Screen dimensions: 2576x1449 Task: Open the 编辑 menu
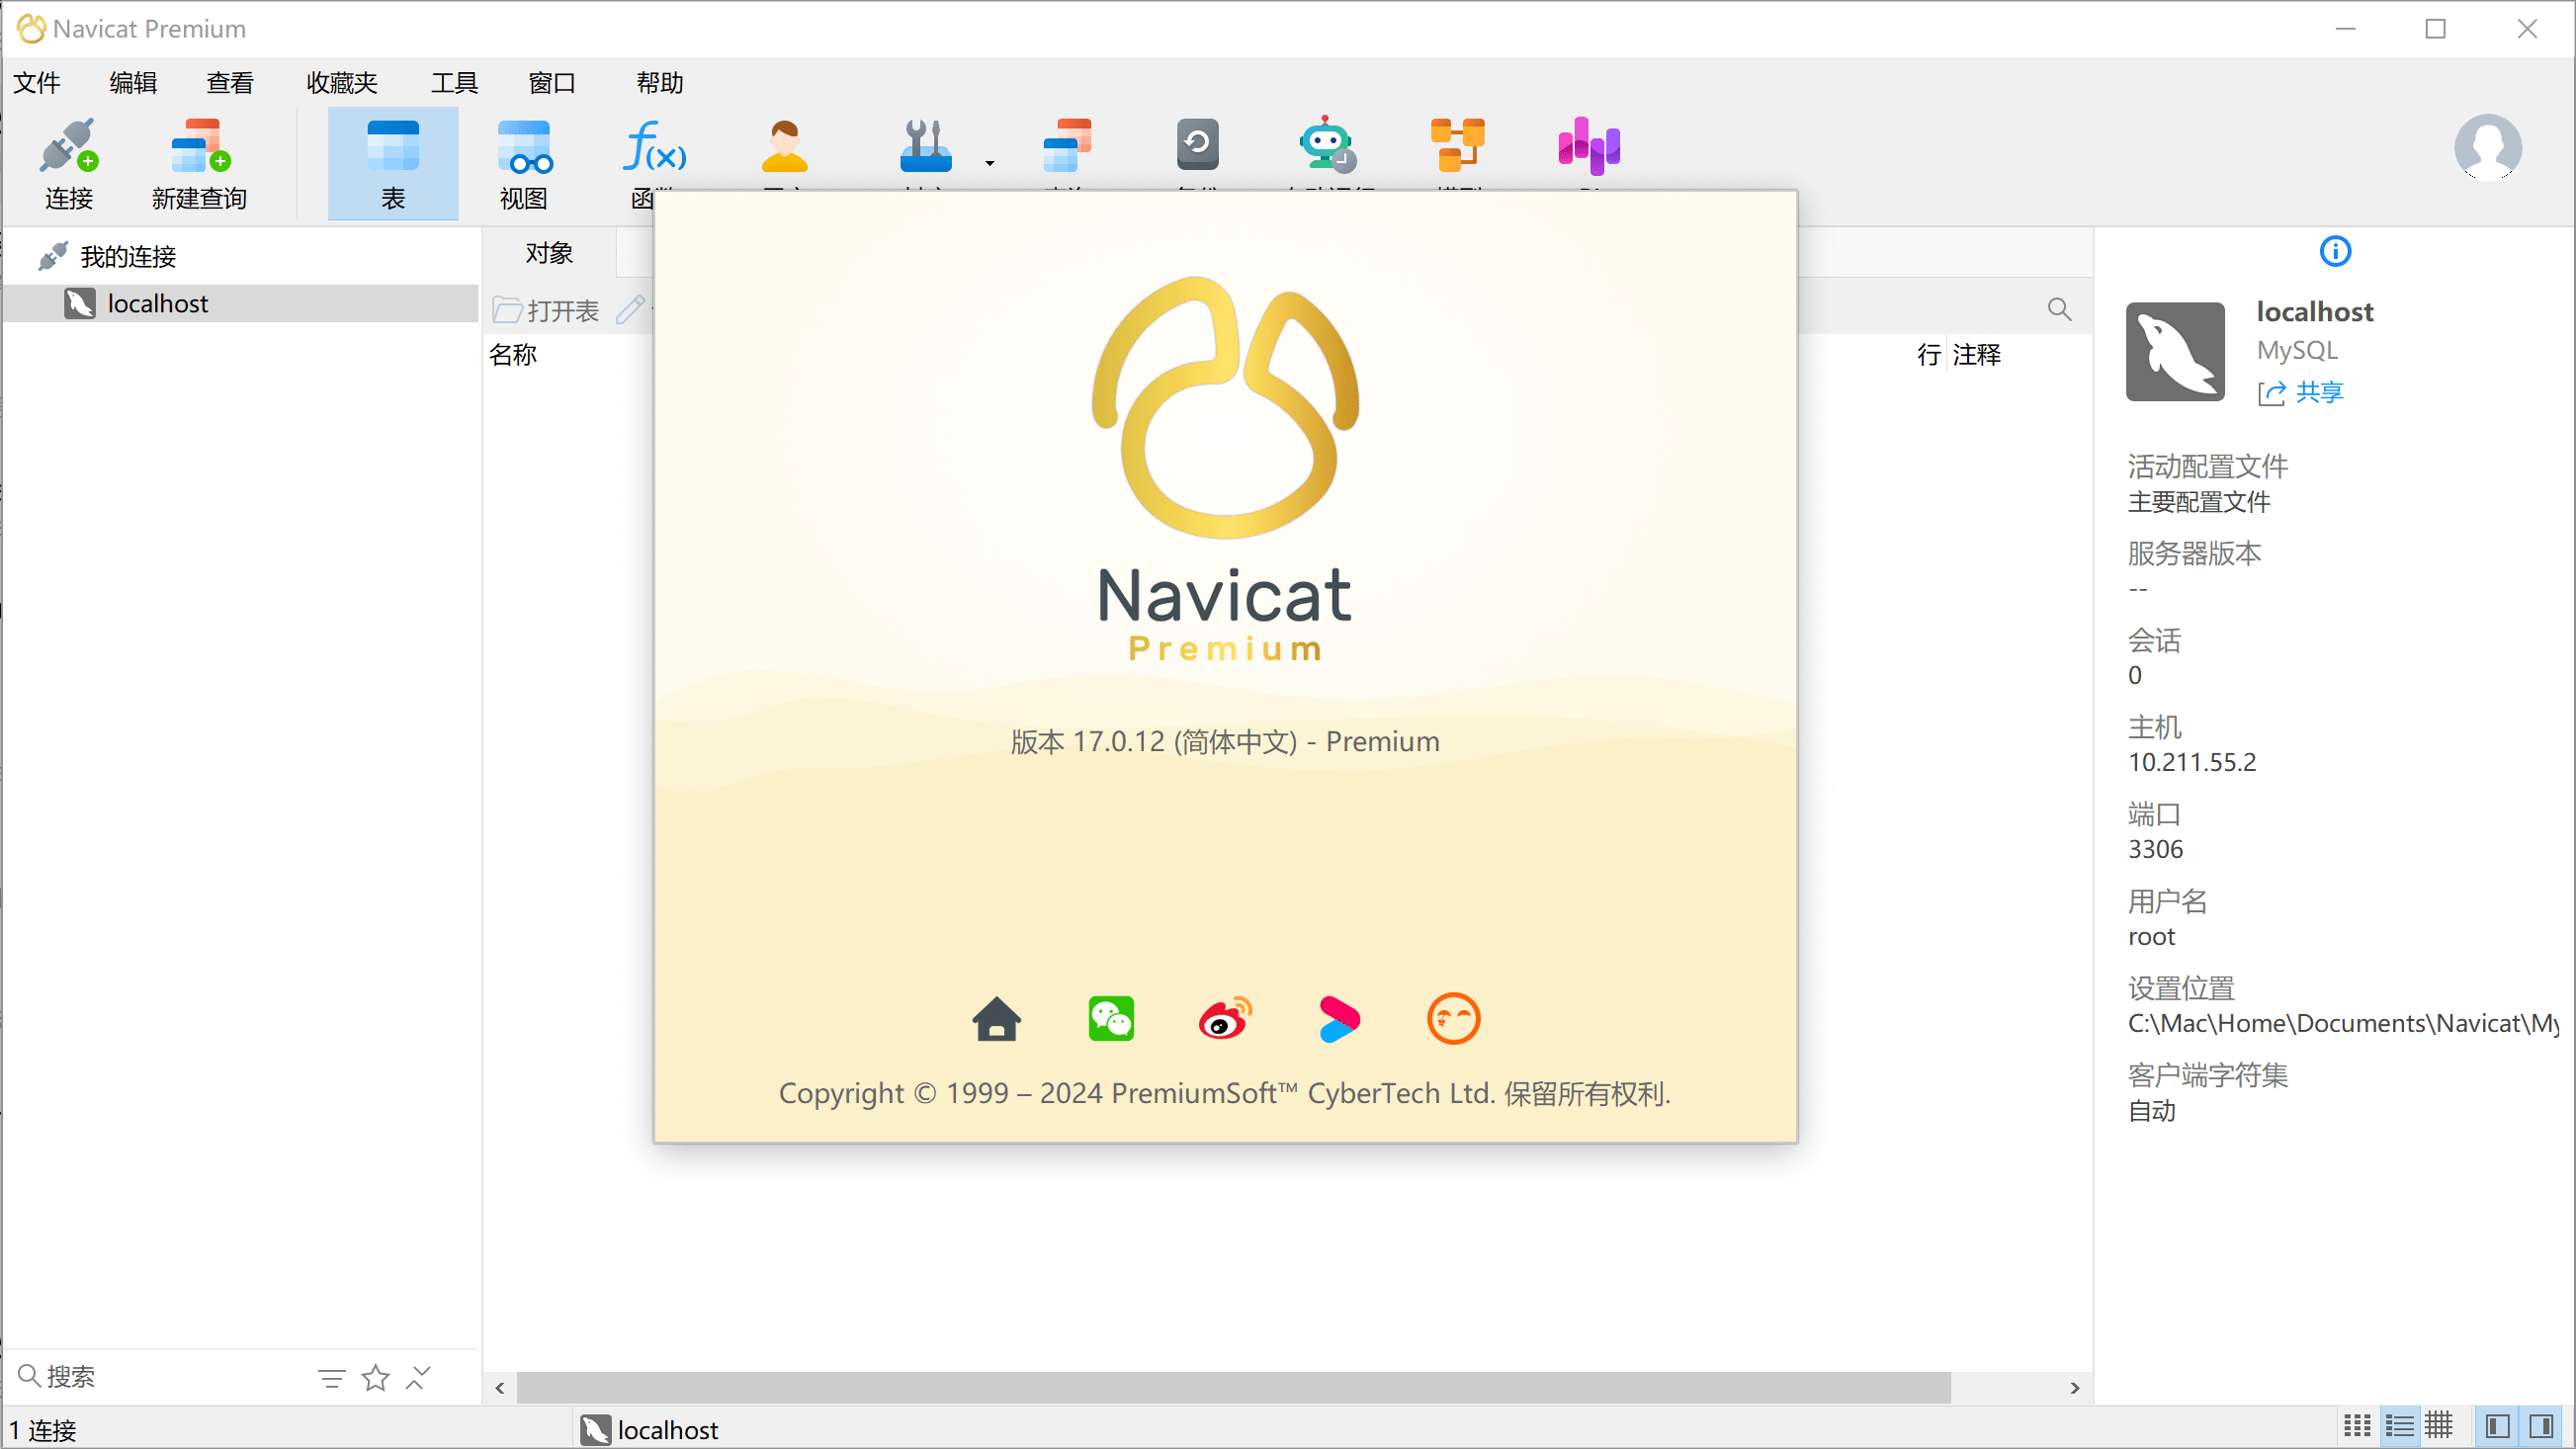(133, 83)
